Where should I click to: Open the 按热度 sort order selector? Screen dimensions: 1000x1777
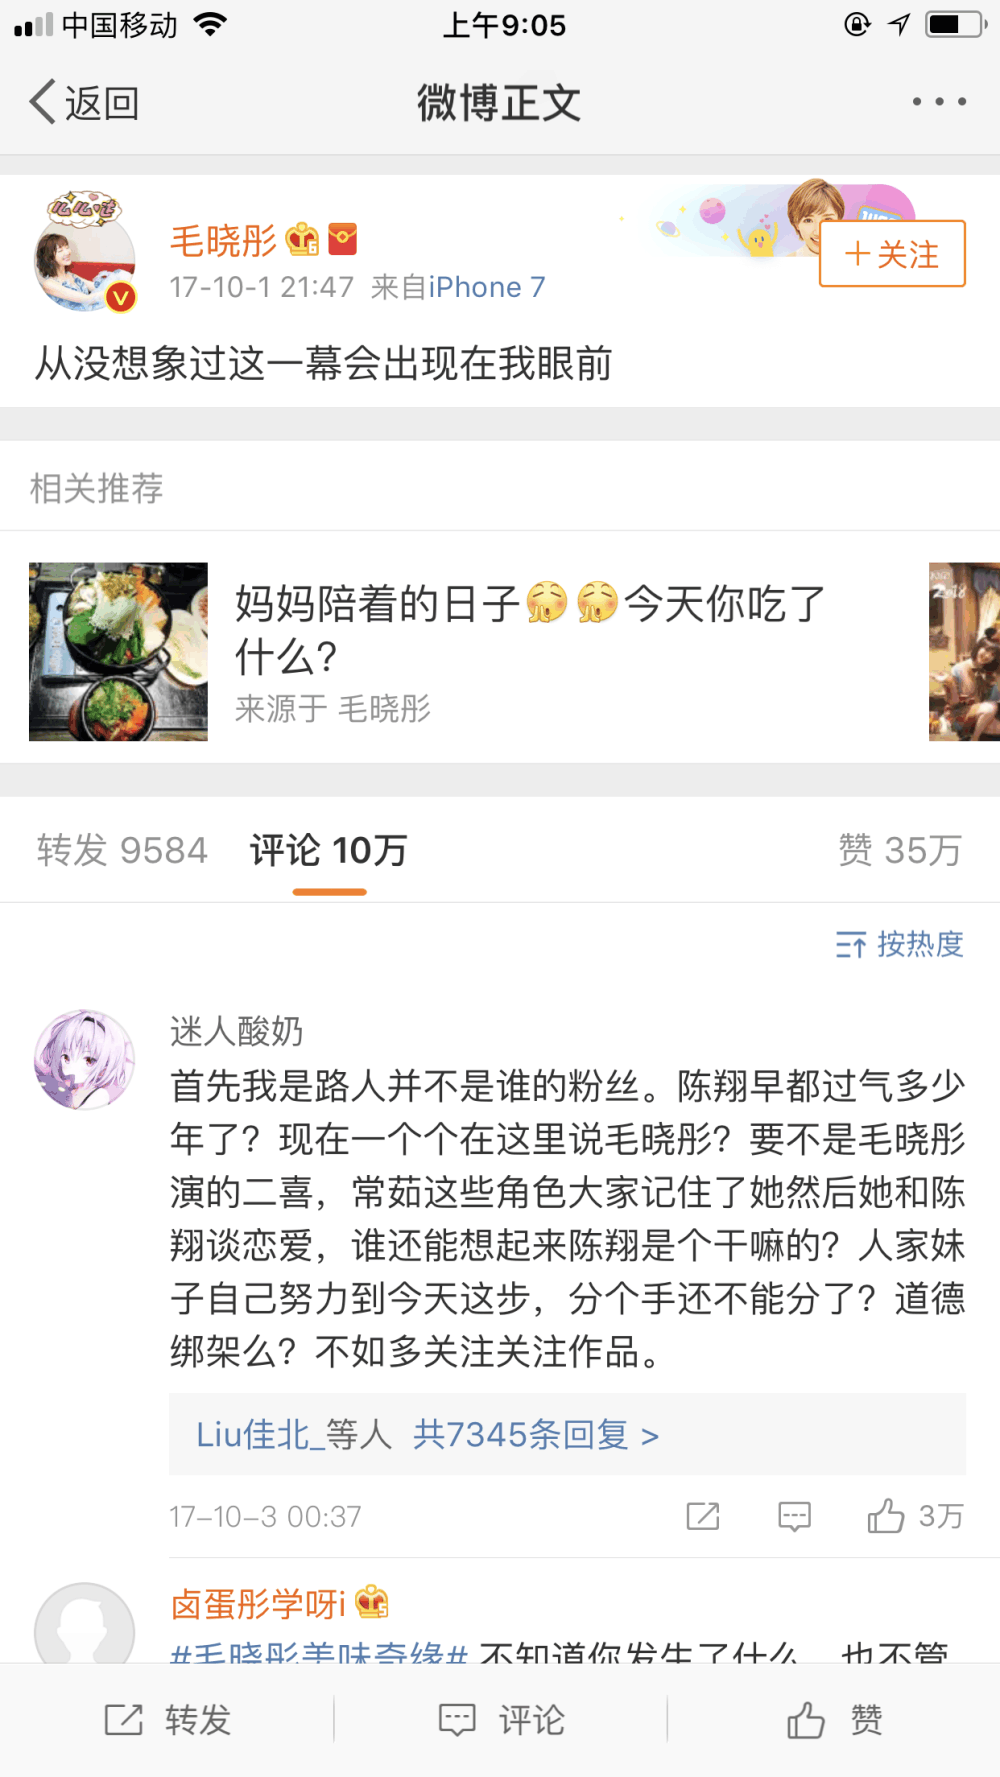(899, 944)
